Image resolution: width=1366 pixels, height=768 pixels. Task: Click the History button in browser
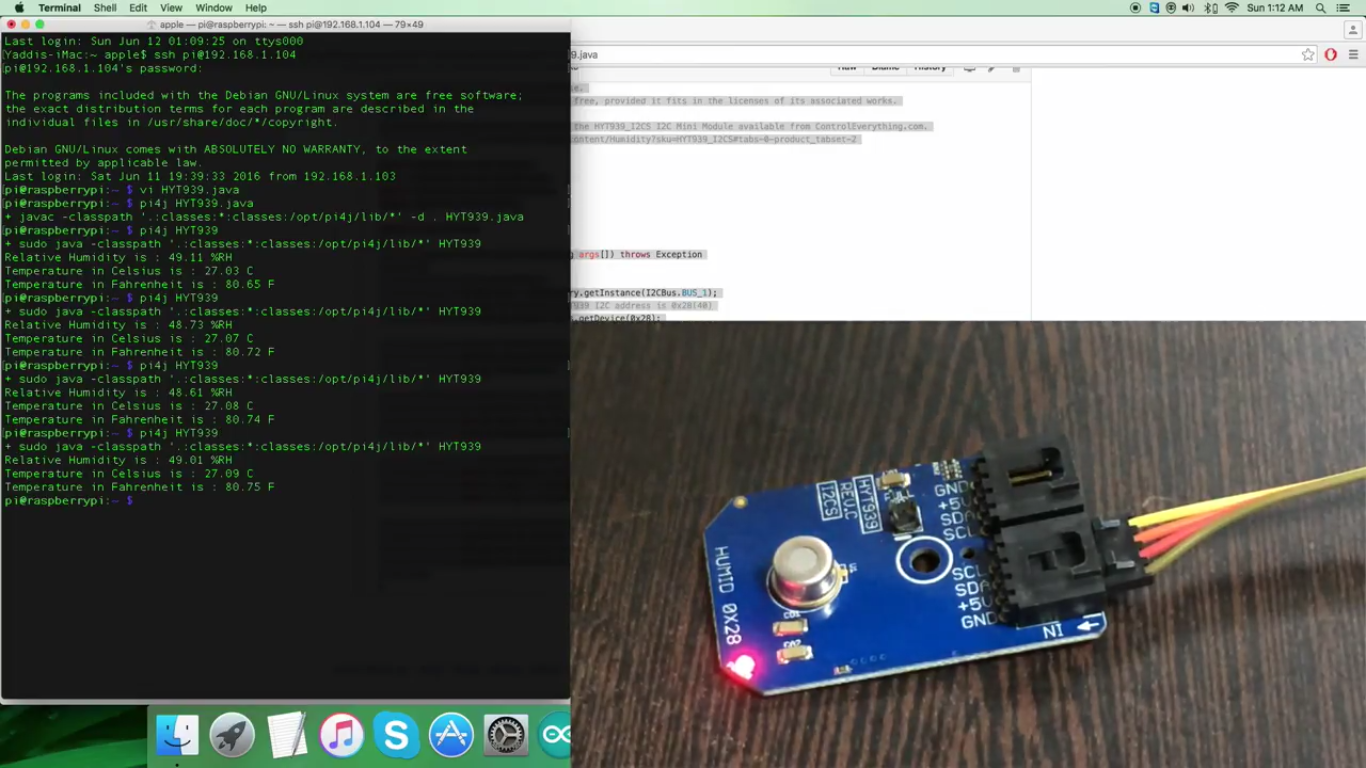(930, 68)
